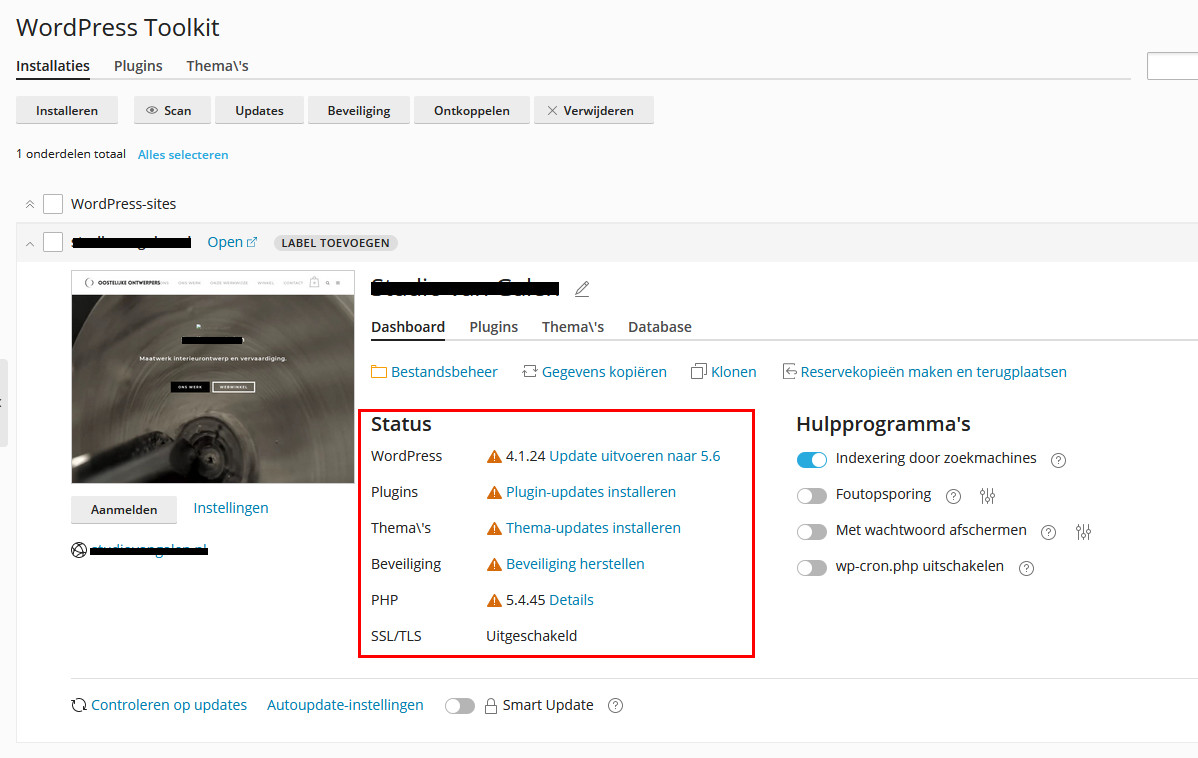Check the WordPress-sites group checkbox
The image size is (1198, 758).
tap(53, 204)
